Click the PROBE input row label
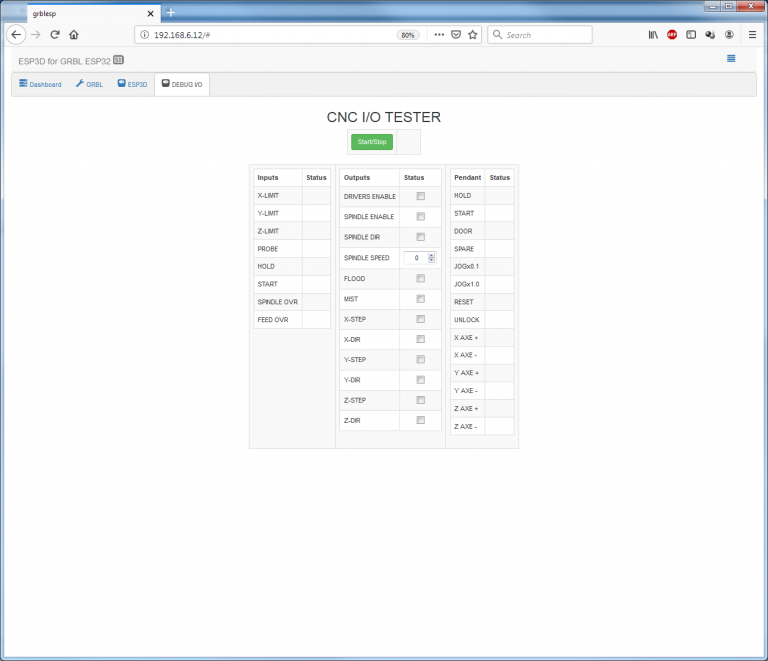 pyautogui.click(x=267, y=249)
